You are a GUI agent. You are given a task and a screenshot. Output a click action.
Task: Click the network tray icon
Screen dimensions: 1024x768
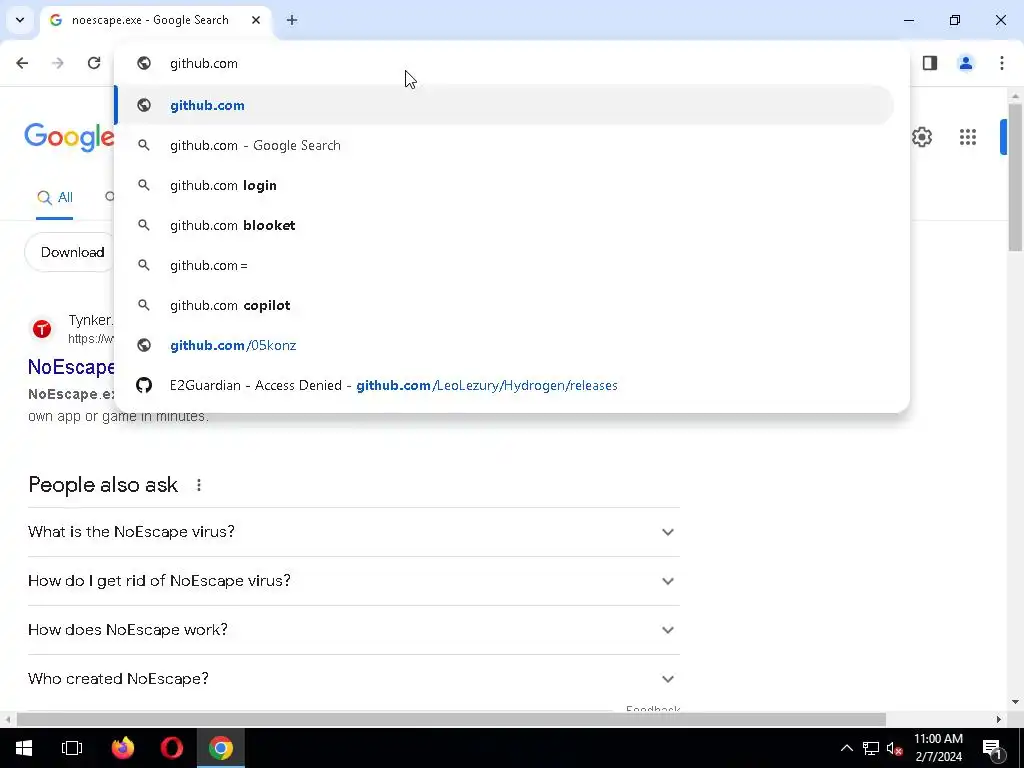(871, 748)
